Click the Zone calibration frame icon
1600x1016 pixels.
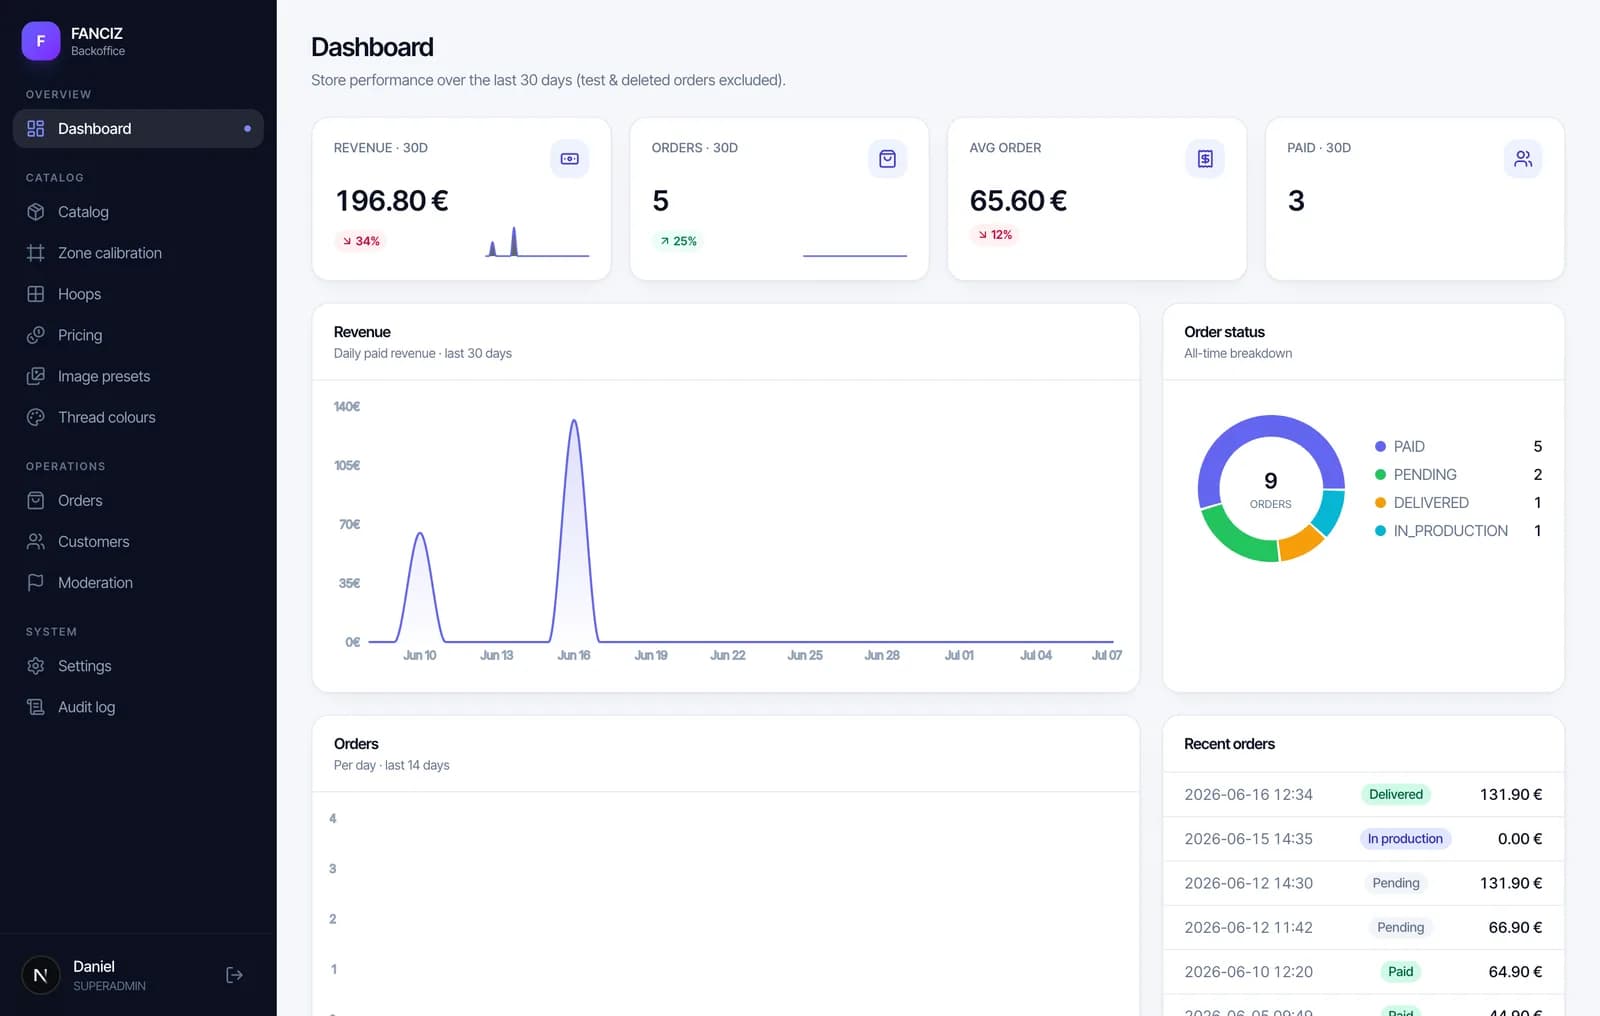(36, 253)
